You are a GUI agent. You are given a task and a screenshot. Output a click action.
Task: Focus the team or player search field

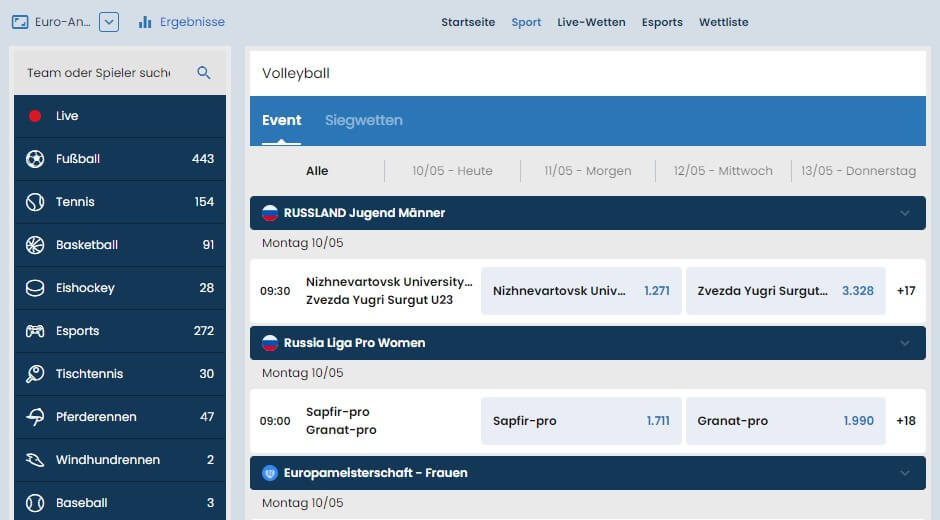[99, 73]
